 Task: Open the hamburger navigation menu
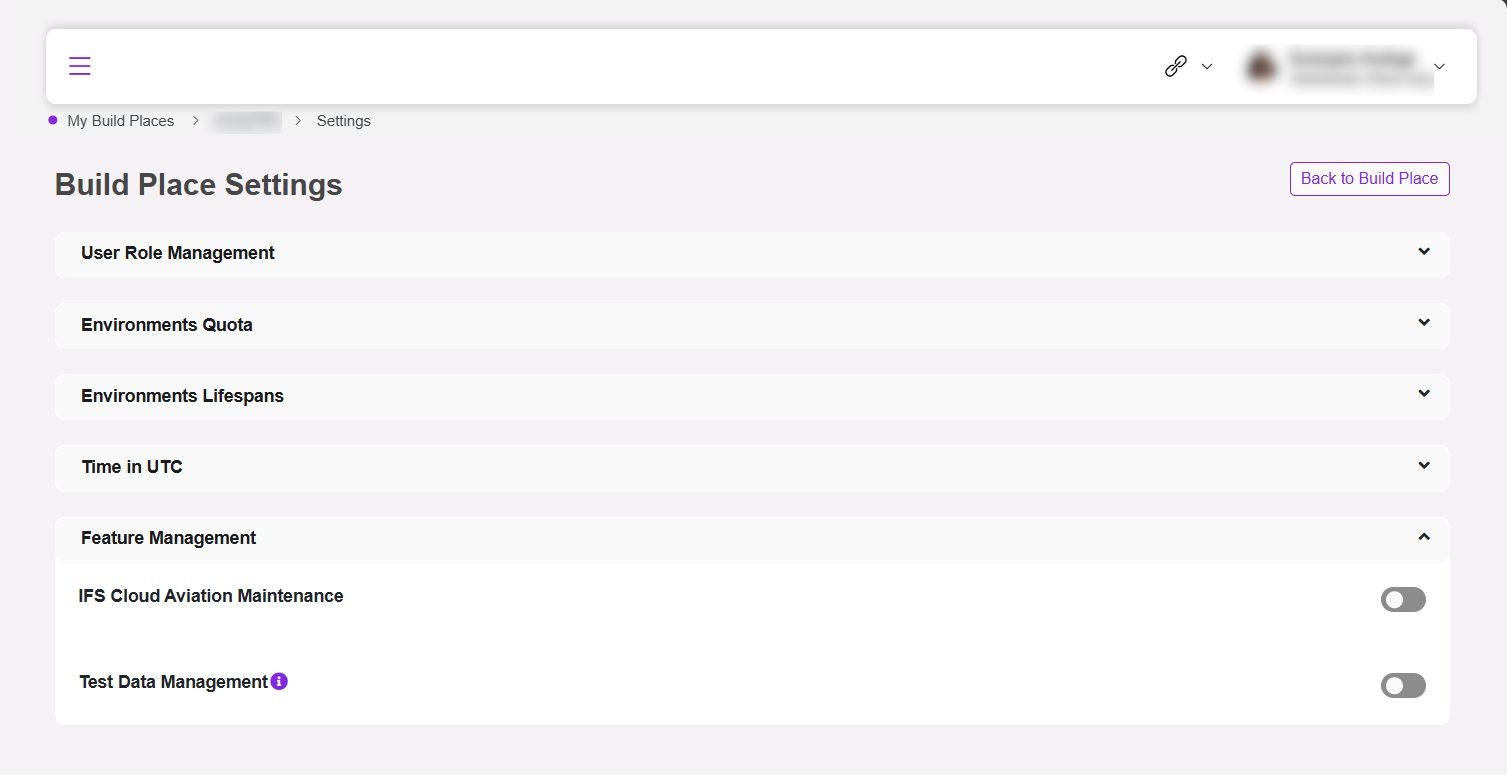pos(80,66)
